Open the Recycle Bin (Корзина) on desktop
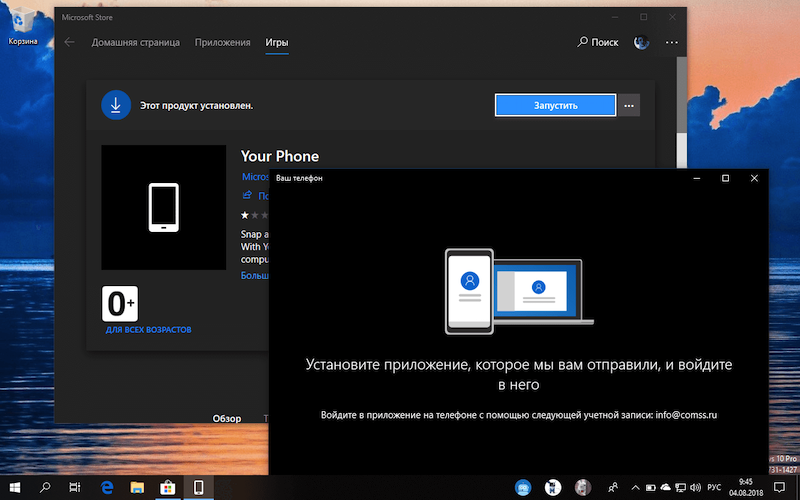The width and height of the screenshot is (800, 500). point(22,25)
